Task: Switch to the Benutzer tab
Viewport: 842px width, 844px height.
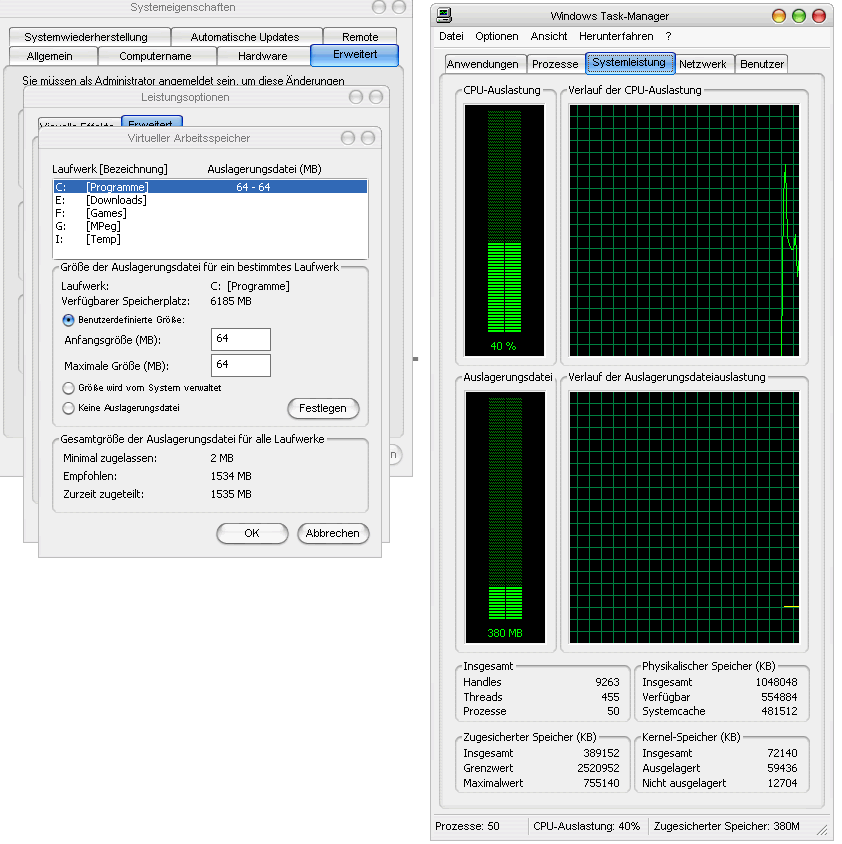Action: point(762,64)
